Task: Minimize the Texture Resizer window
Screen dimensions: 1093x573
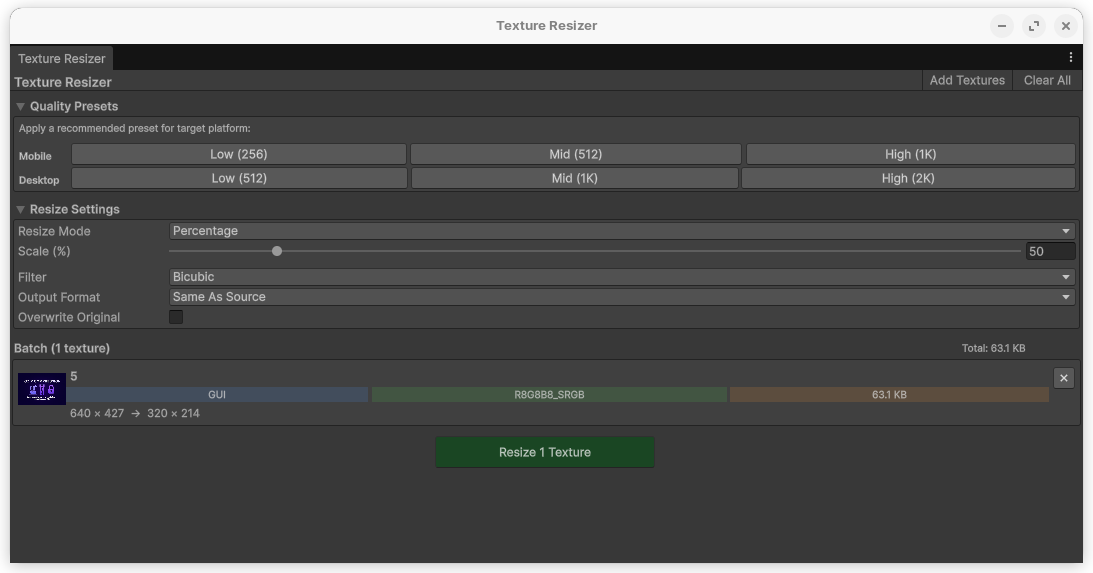Action: pyautogui.click(x=1002, y=26)
